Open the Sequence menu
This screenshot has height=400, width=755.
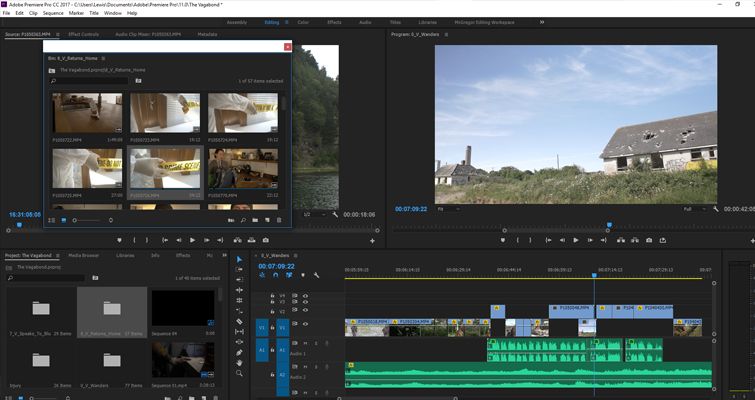pos(52,13)
